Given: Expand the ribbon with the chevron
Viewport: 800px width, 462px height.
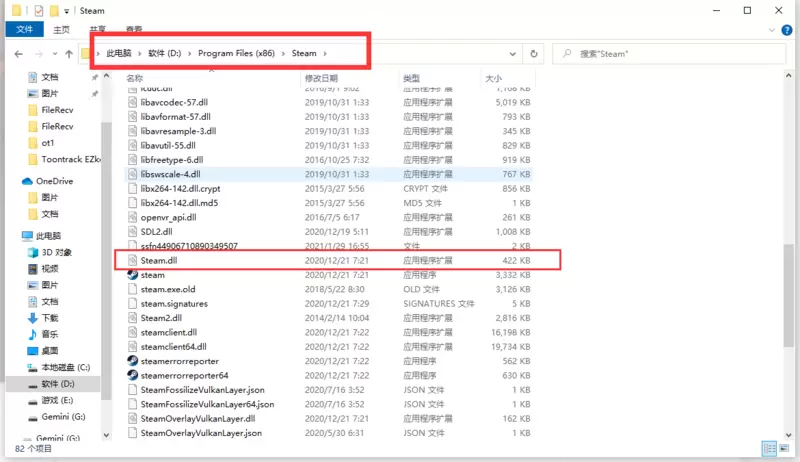Looking at the screenshot, I should (x=771, y=30).
